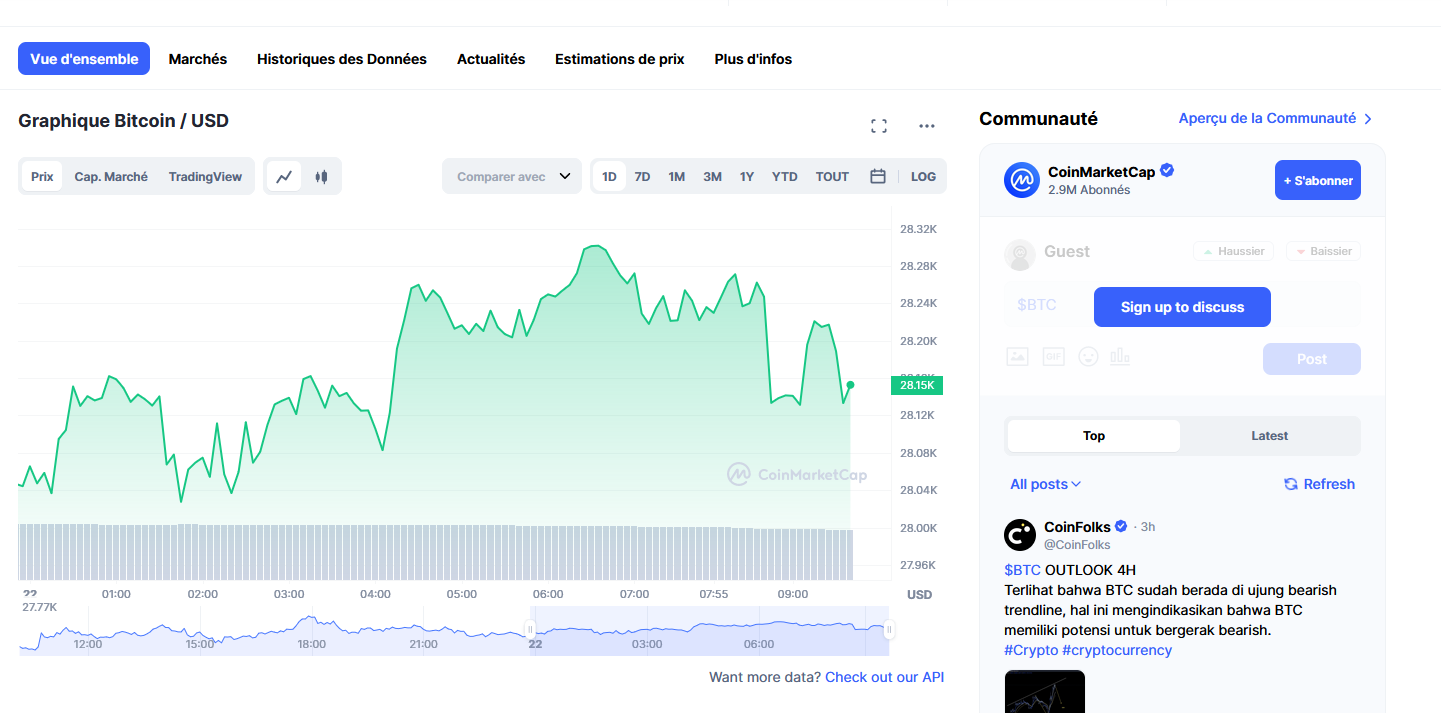Click the Guest profile avatar

pyautogui.click(x=1020, y=255)
